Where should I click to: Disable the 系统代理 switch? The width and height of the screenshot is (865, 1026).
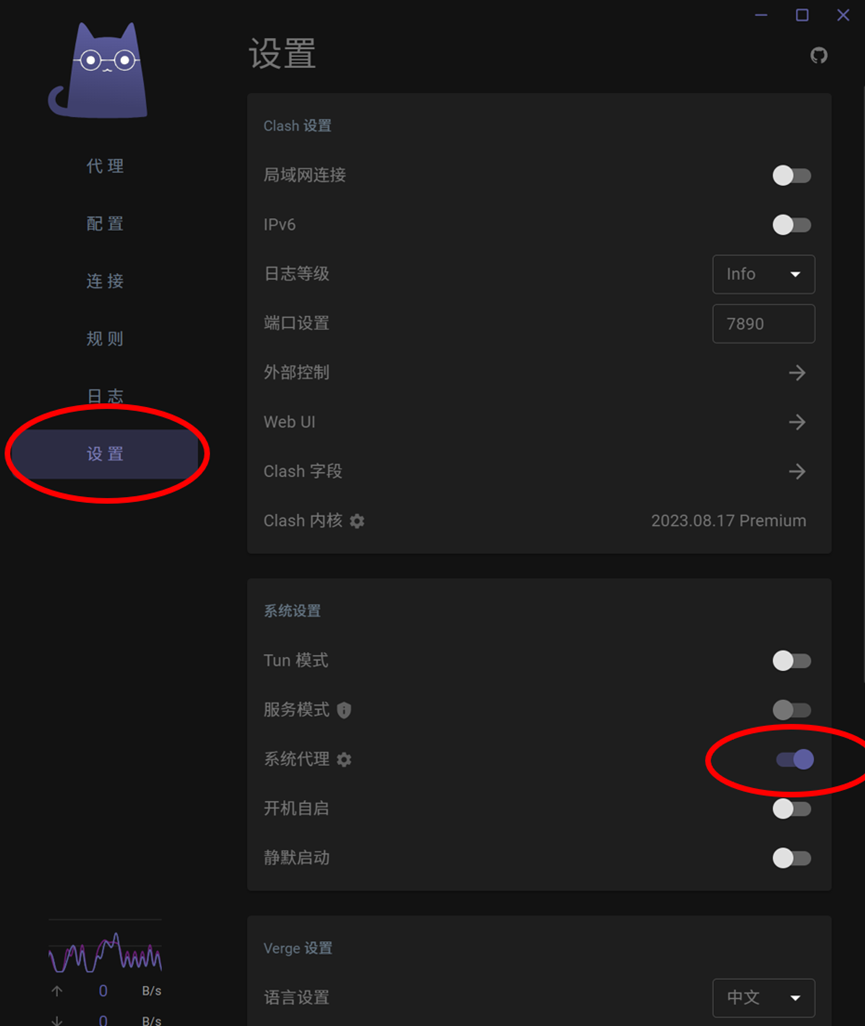794,759
